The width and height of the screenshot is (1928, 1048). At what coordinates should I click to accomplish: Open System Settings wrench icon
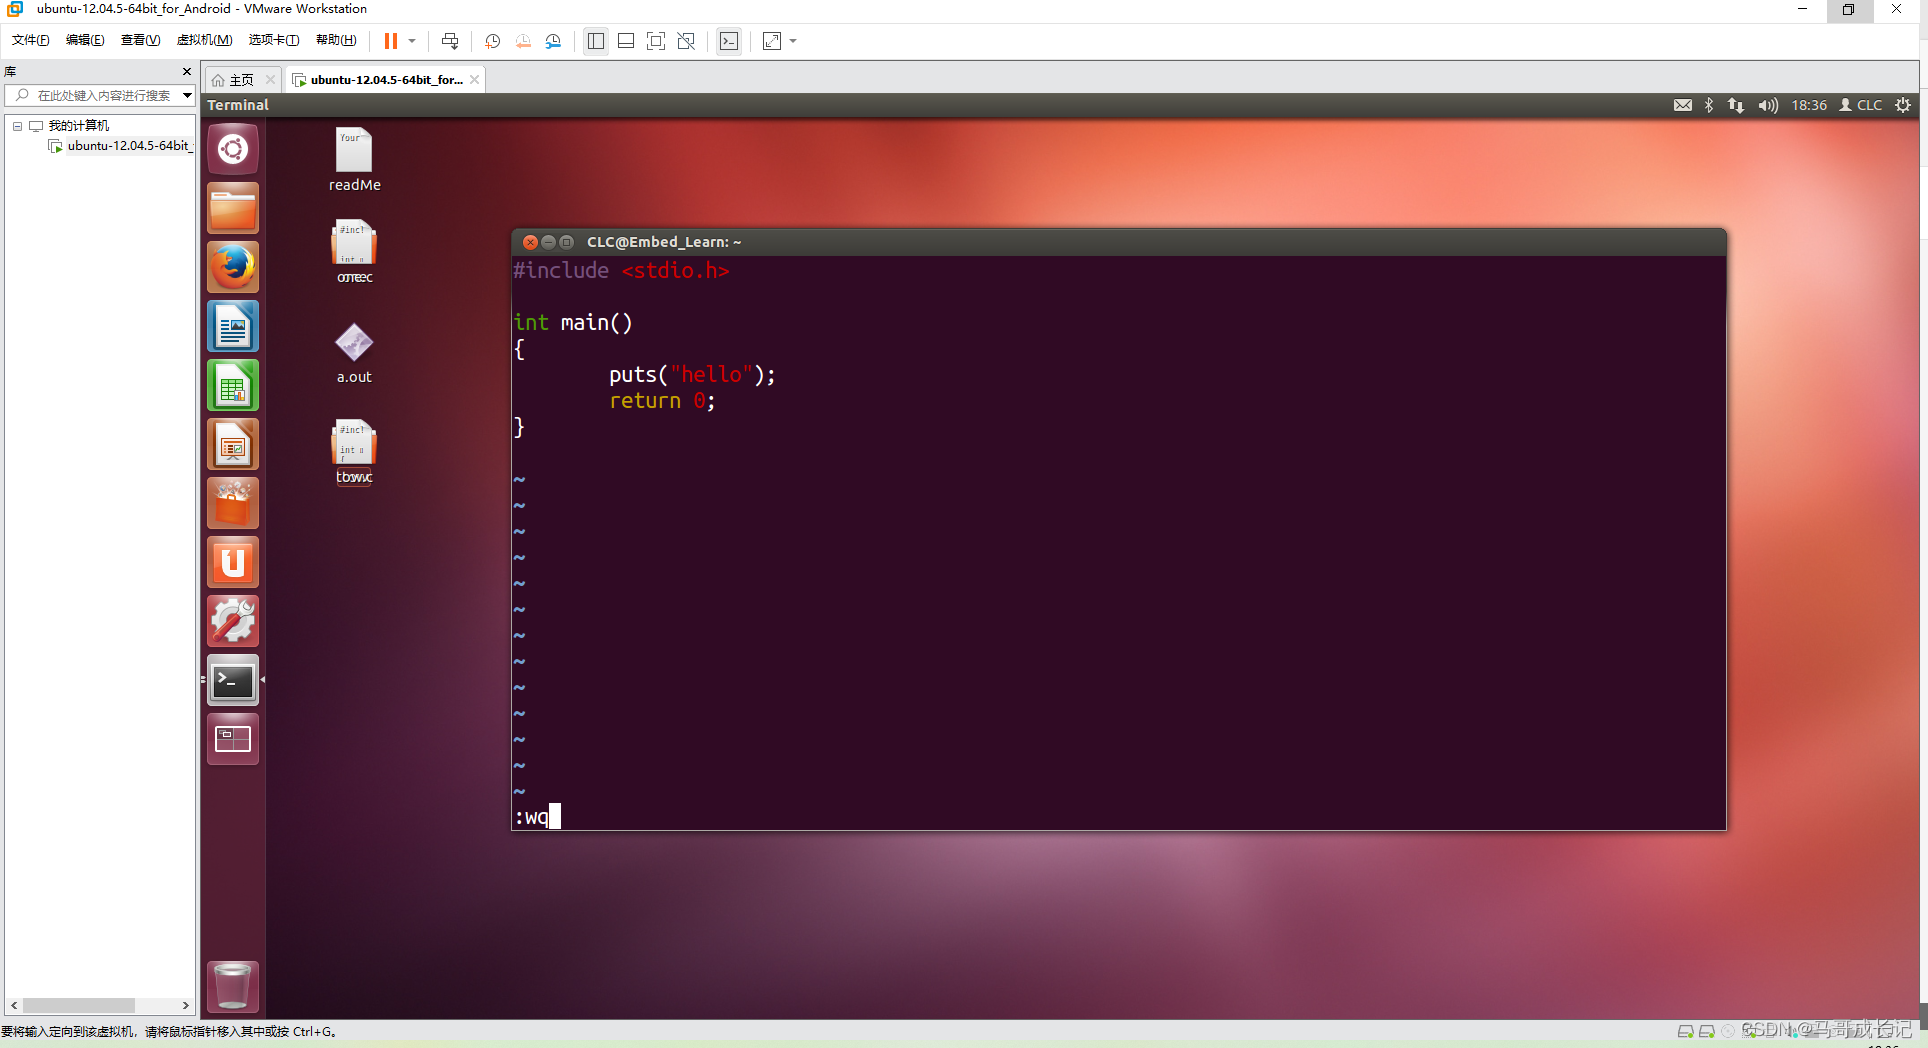(x=233, y=621)
